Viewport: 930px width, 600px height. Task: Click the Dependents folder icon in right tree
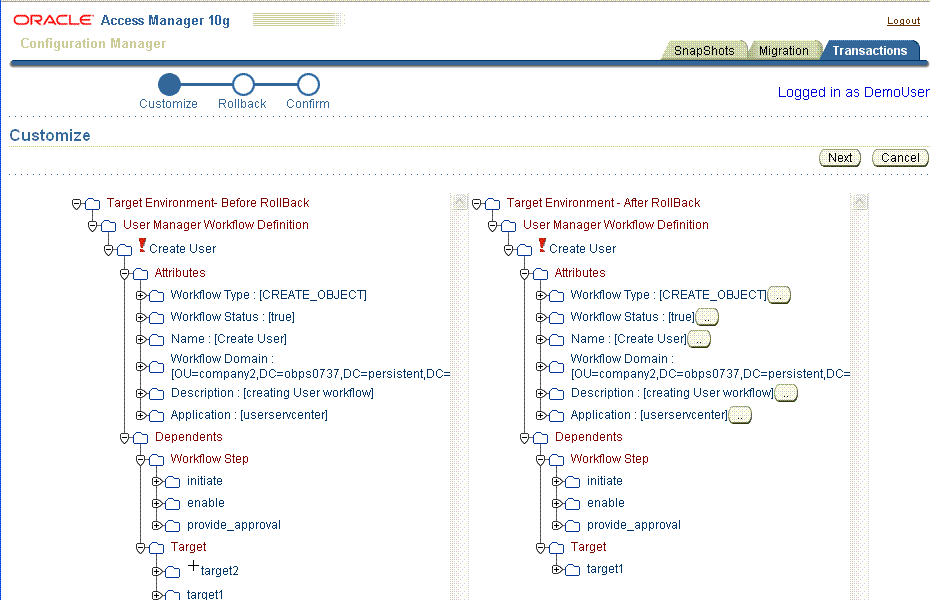pos(540,436)
